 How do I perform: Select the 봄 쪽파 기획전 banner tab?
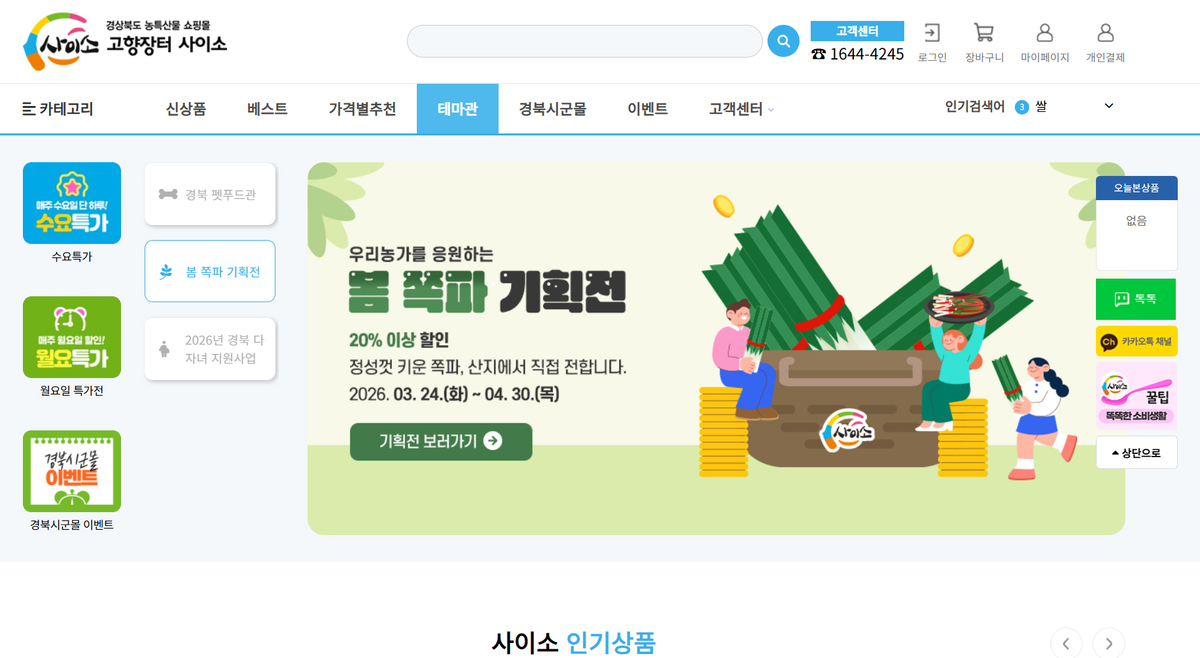click(210, 271)
